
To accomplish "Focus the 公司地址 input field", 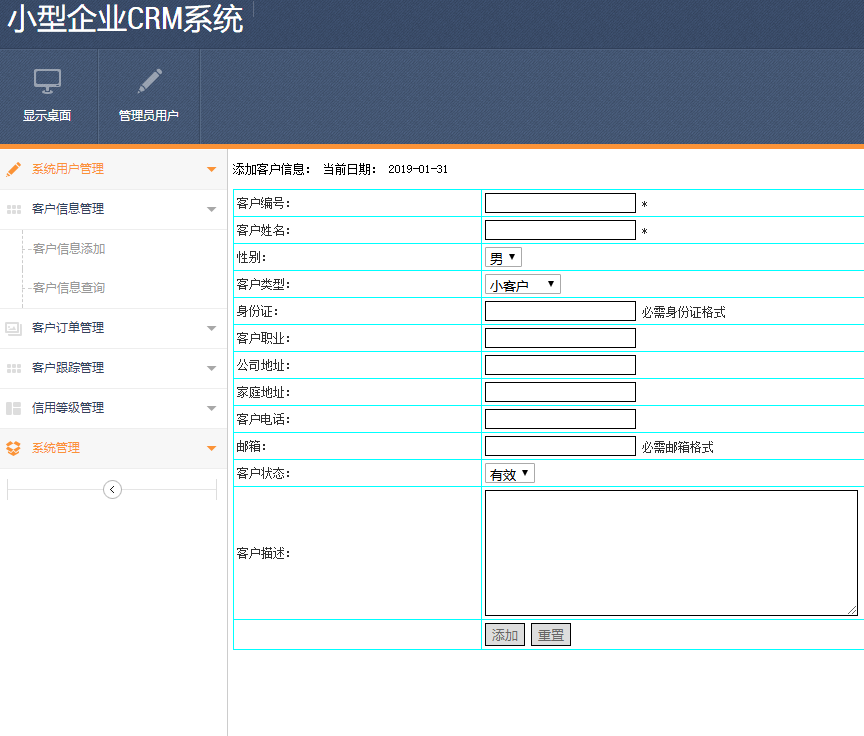I will pos(560,365).
